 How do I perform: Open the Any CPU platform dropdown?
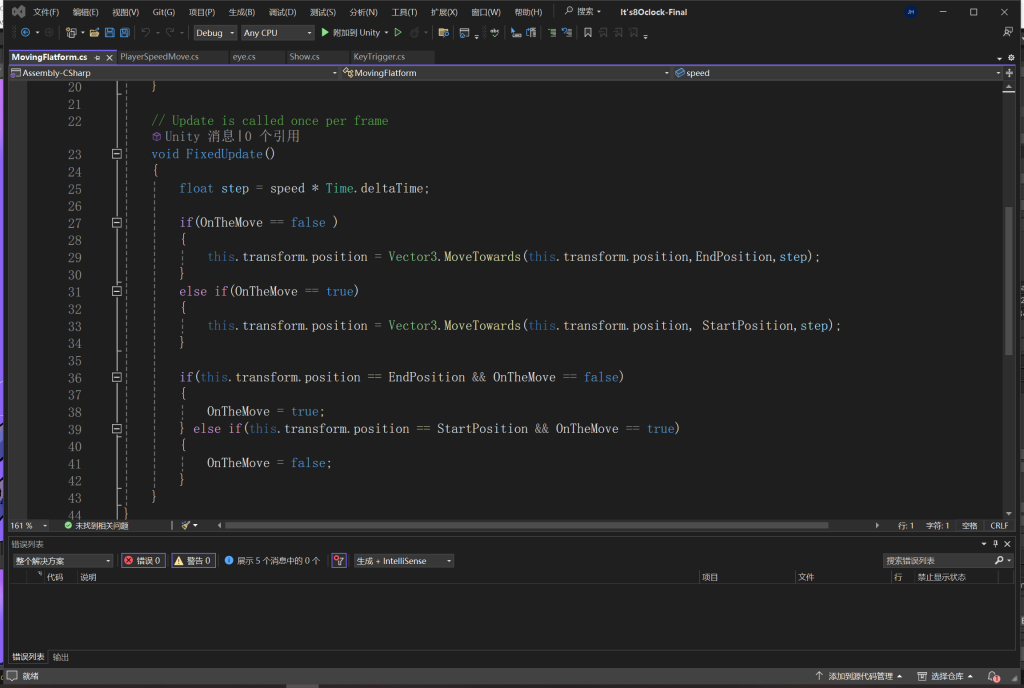278,33
